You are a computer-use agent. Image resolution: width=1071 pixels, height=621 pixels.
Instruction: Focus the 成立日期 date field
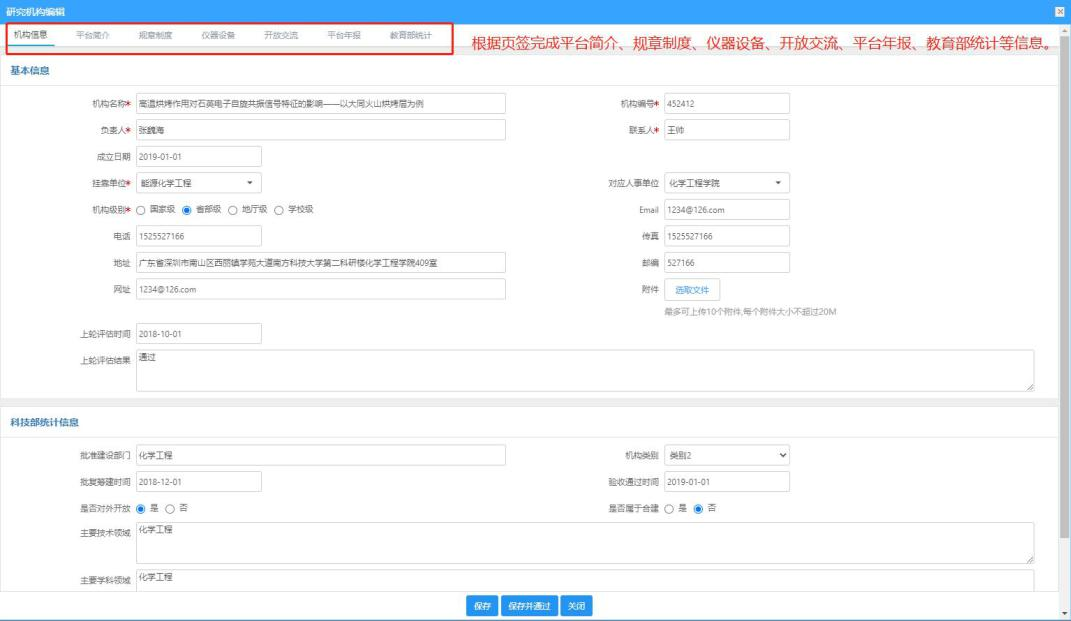pyautogui.click(x=198, y=156)
